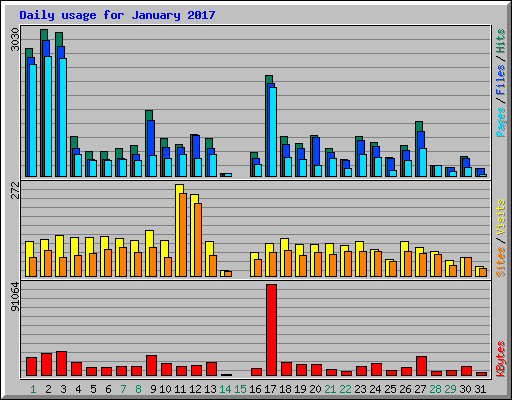This screenshot has width=512, height=400.
Task: Click the 3030 hits axis value
Action: 15,39
